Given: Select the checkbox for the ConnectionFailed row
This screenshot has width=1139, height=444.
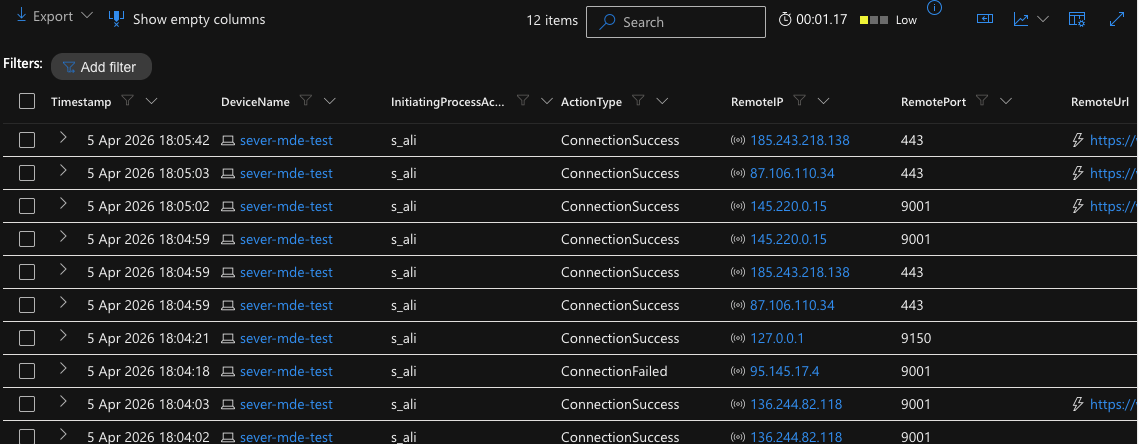Looking at the screenshot, I should tap(27, 371).
